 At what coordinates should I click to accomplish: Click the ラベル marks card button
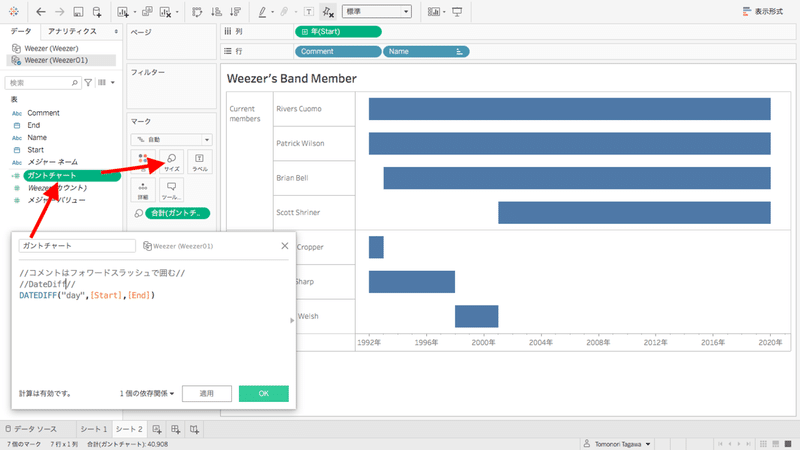(x=199, y=162)
